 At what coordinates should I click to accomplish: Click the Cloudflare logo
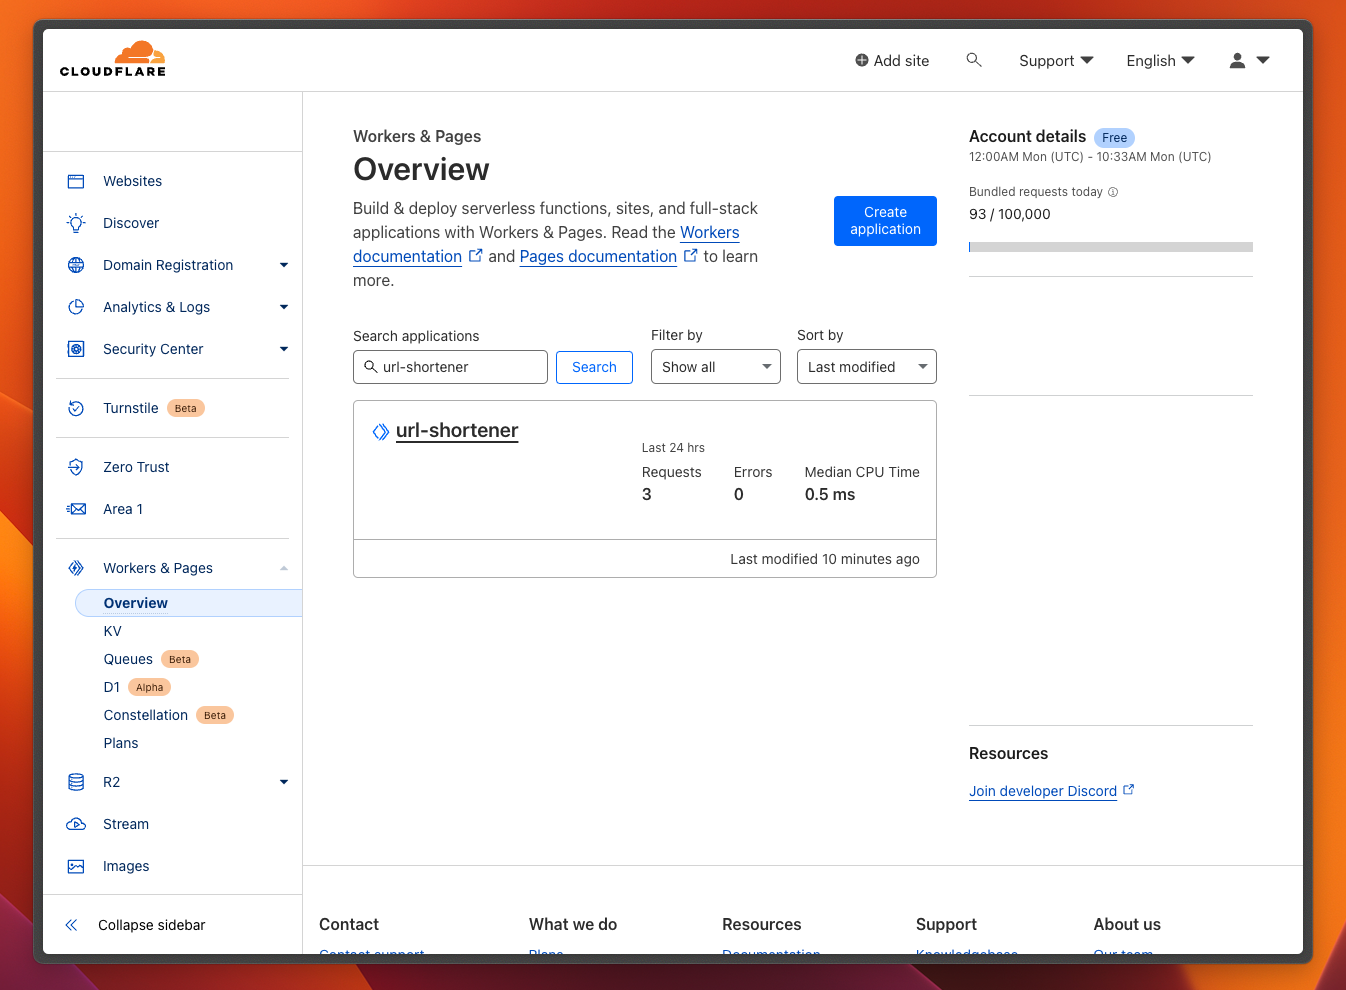(113, 60)
